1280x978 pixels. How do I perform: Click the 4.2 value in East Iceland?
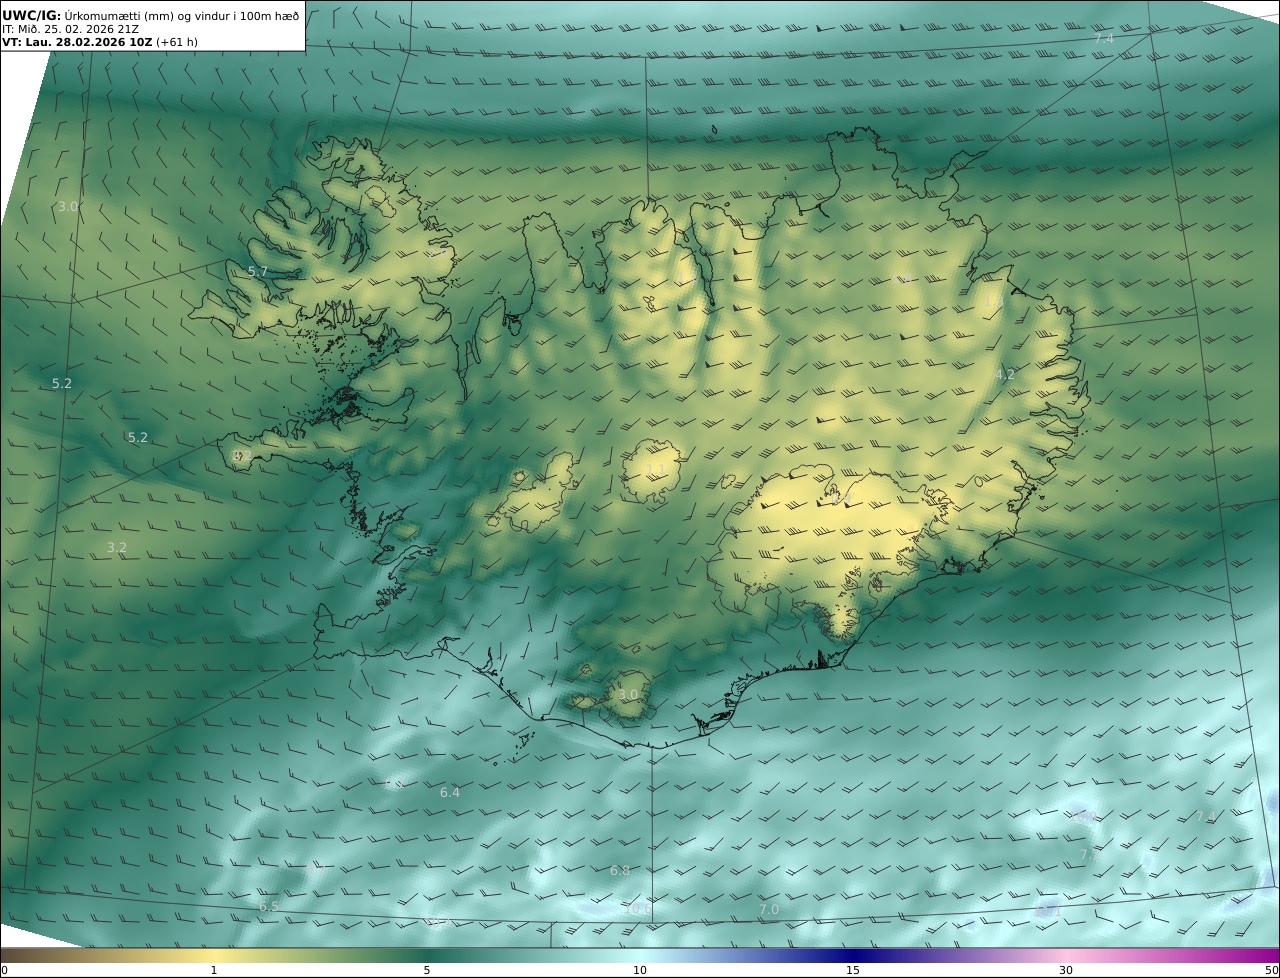coord(1005,374)
